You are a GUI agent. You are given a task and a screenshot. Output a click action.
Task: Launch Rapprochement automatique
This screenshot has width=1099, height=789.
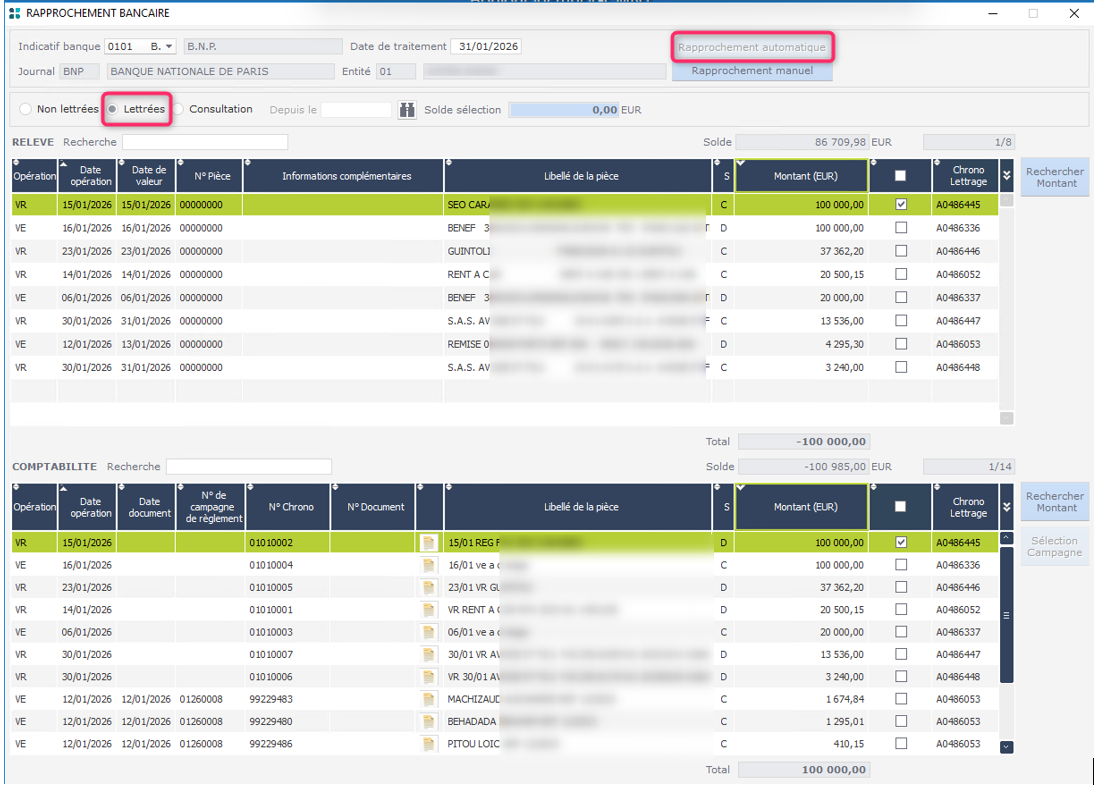[x=752, y=47]
